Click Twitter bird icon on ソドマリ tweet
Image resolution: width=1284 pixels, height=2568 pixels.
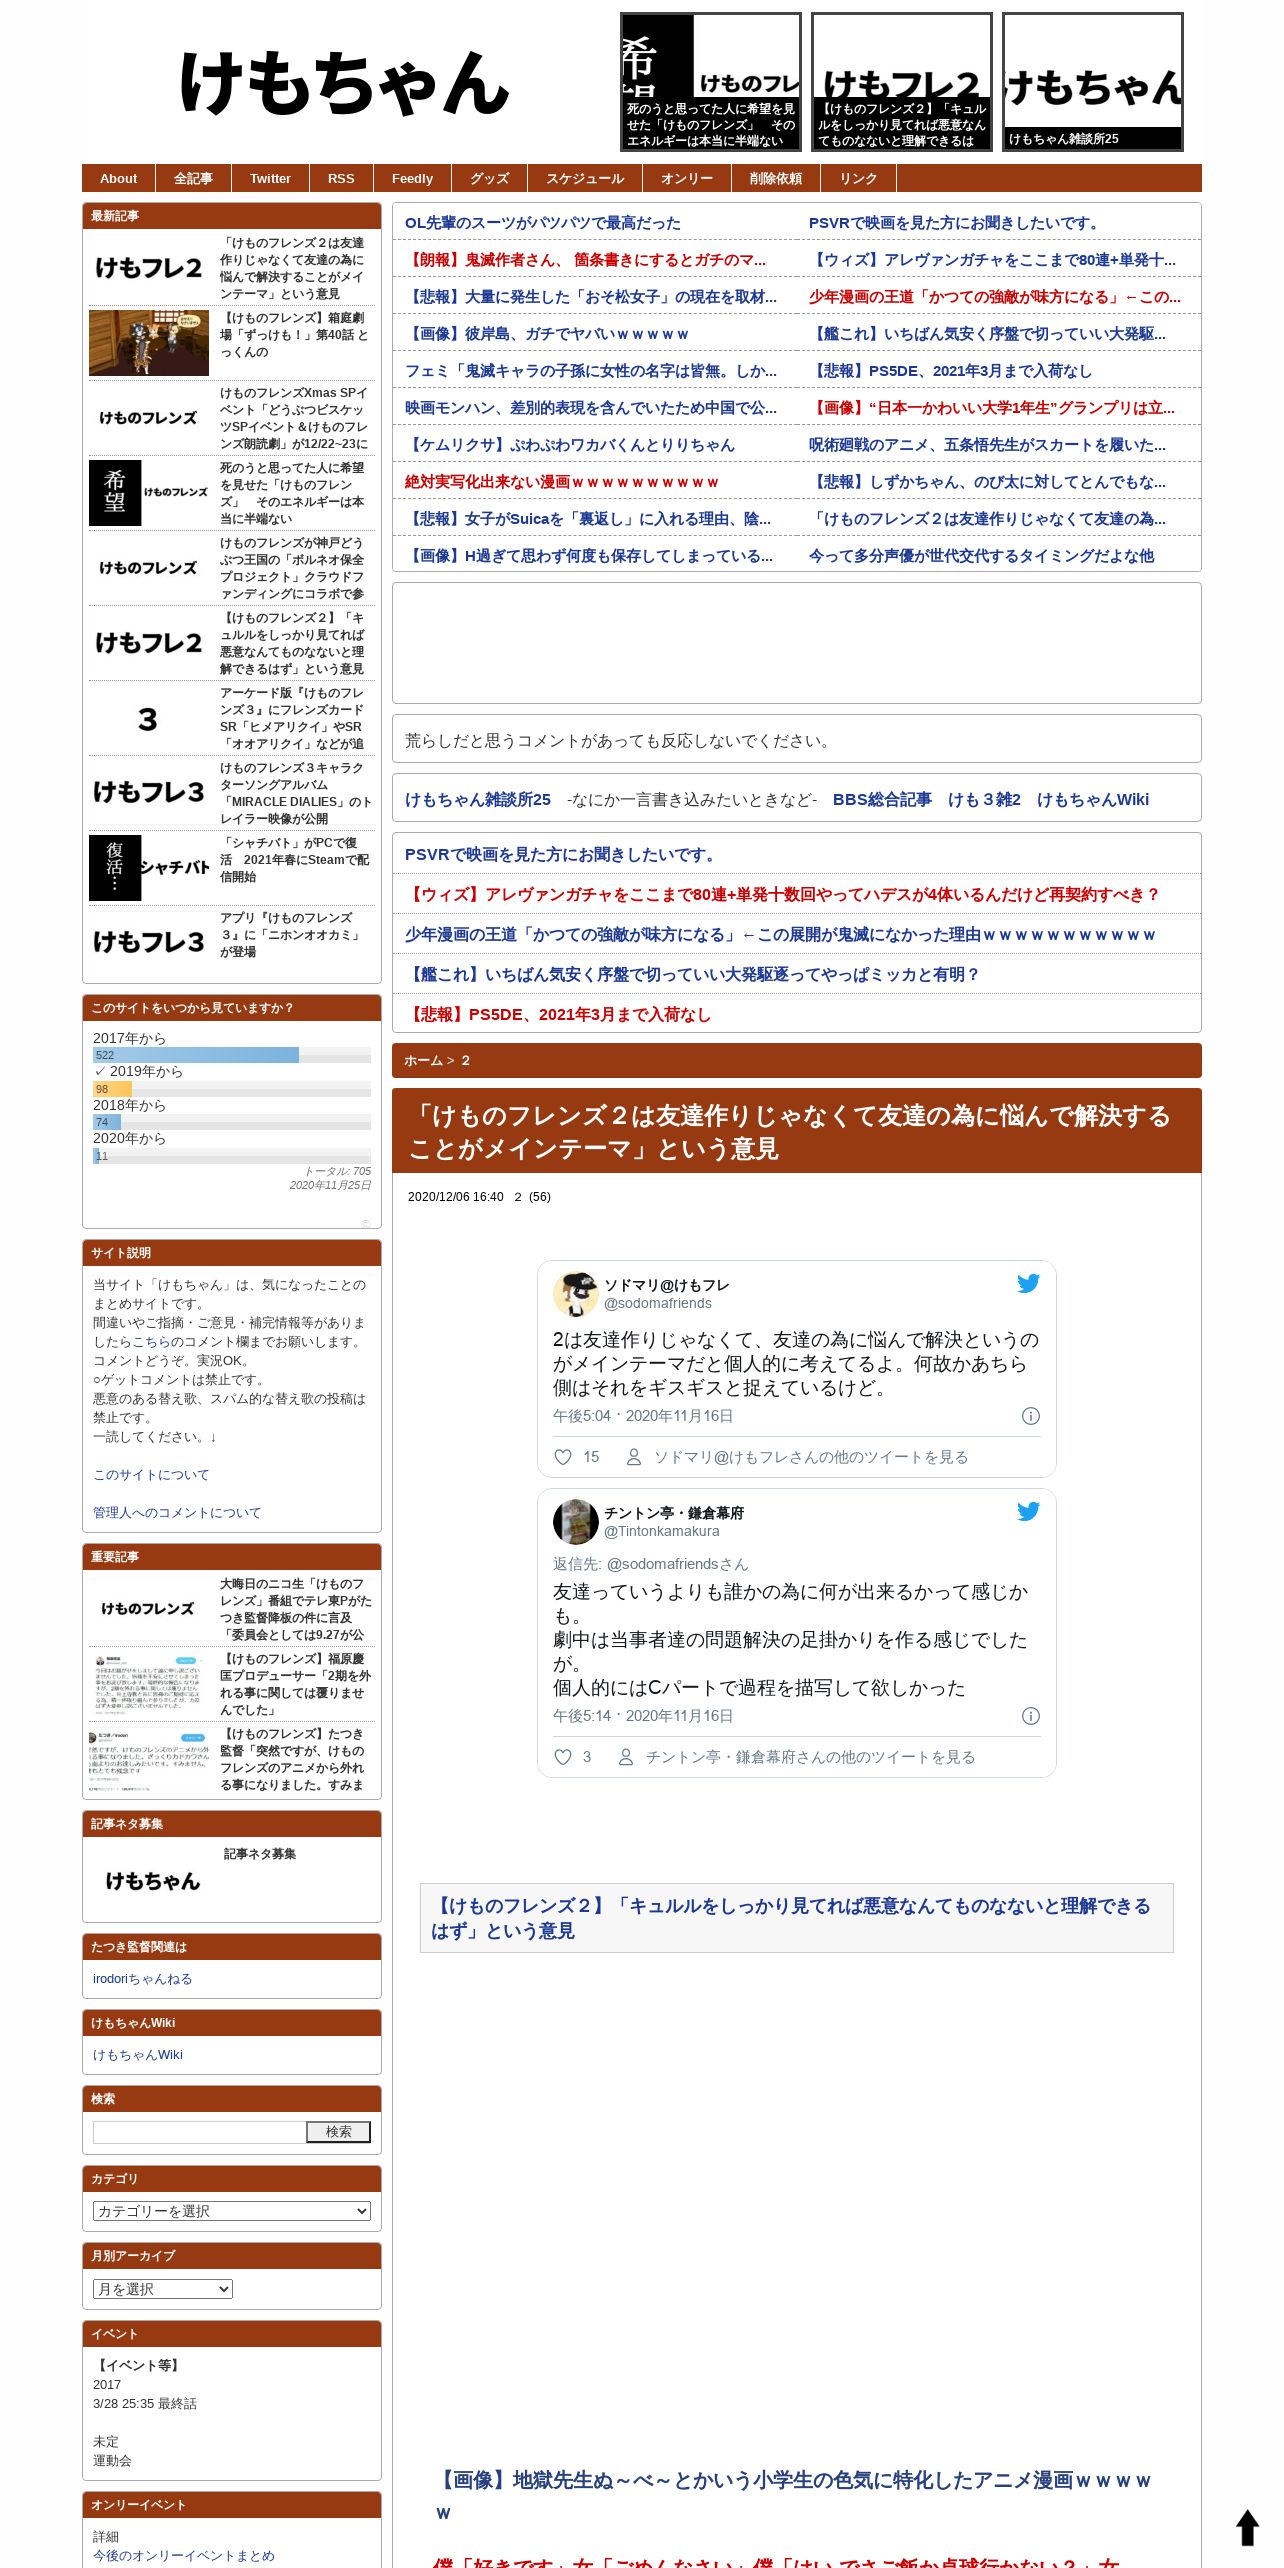click(1028, 1284)
